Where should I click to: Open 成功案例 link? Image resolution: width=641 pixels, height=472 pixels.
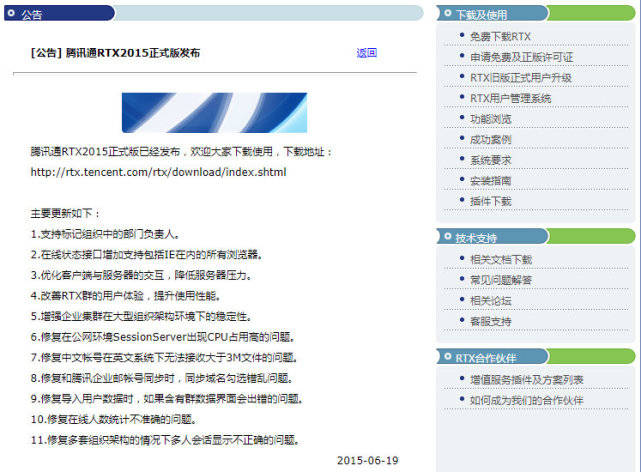tap(491, 140)
